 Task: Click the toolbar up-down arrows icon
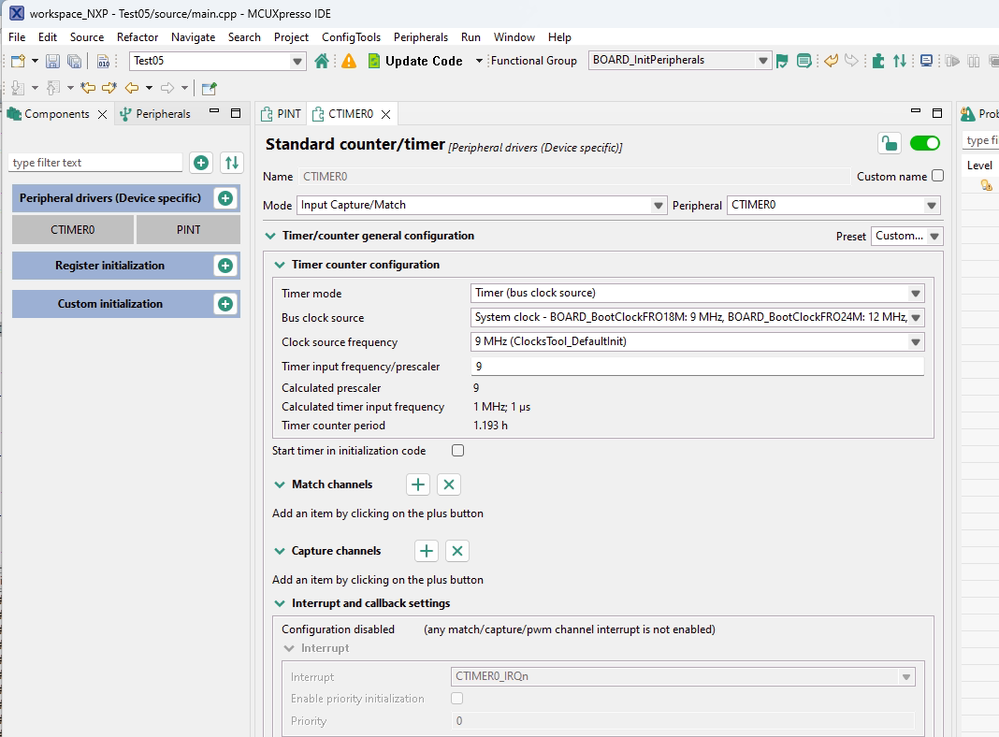pos(900,61)
